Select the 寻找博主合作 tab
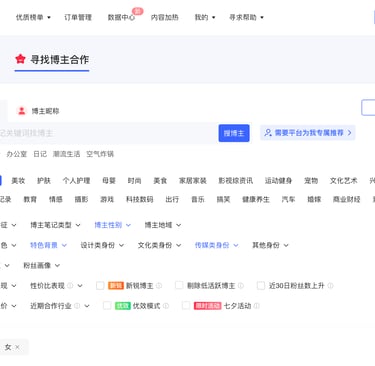Screen dimensions: 375x366 (52, 60)
